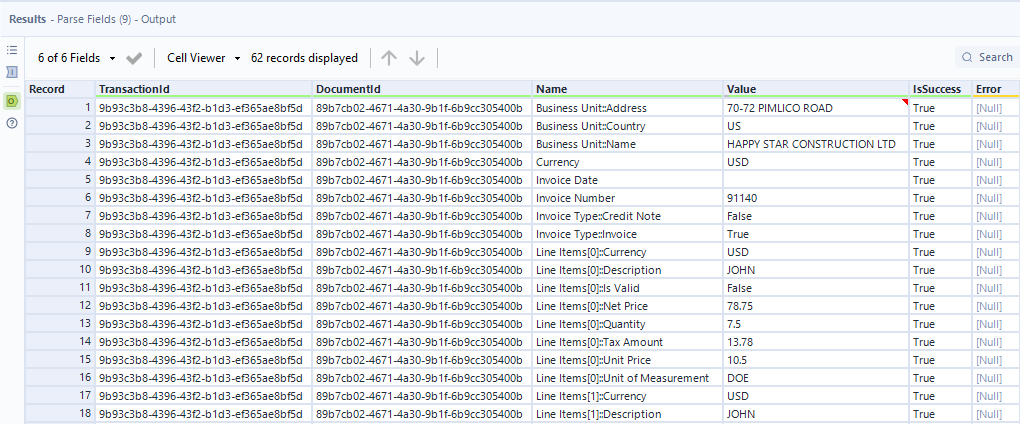Select the DocumentId column header
The width and height of the screenshot is (1020, 424).
pos(422,89)
